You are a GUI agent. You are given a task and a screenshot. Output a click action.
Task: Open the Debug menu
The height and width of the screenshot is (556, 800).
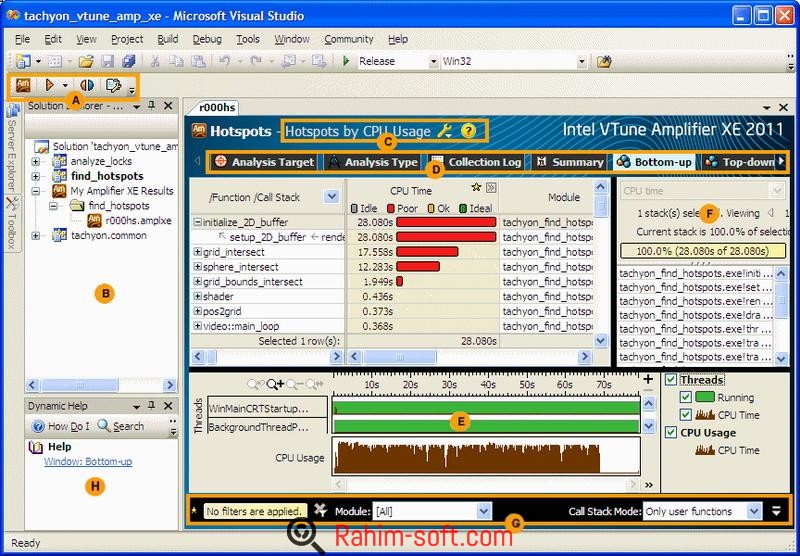pos(207,39)
